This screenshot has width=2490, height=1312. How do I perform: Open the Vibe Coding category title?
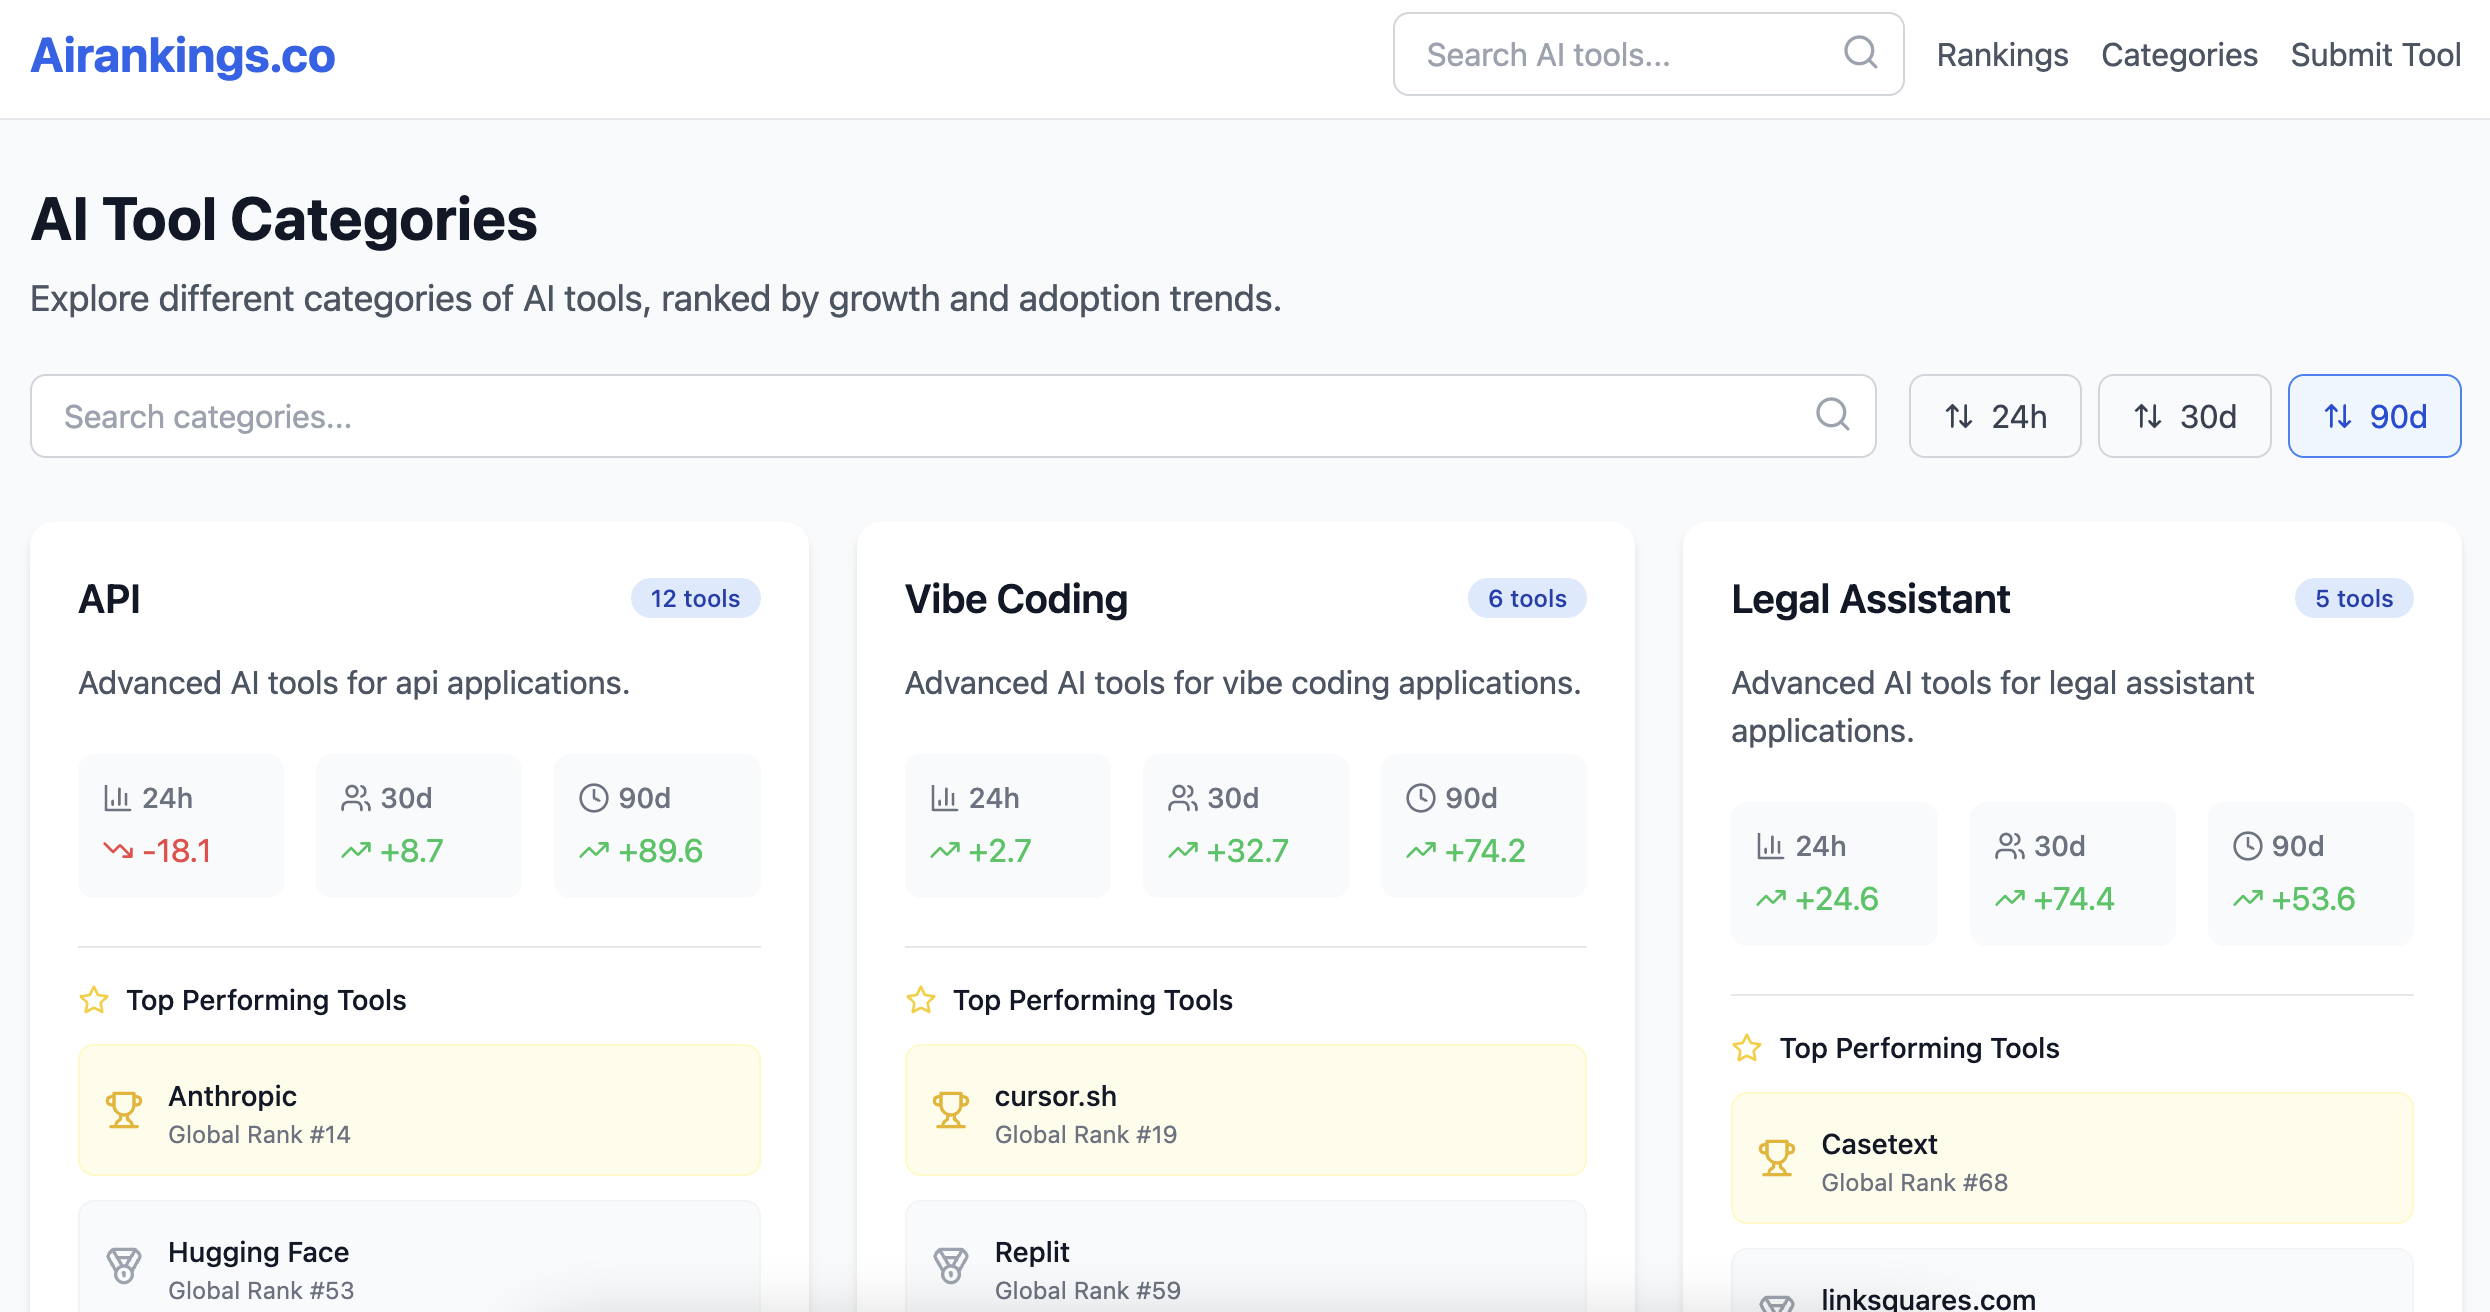coord(1016,599)
